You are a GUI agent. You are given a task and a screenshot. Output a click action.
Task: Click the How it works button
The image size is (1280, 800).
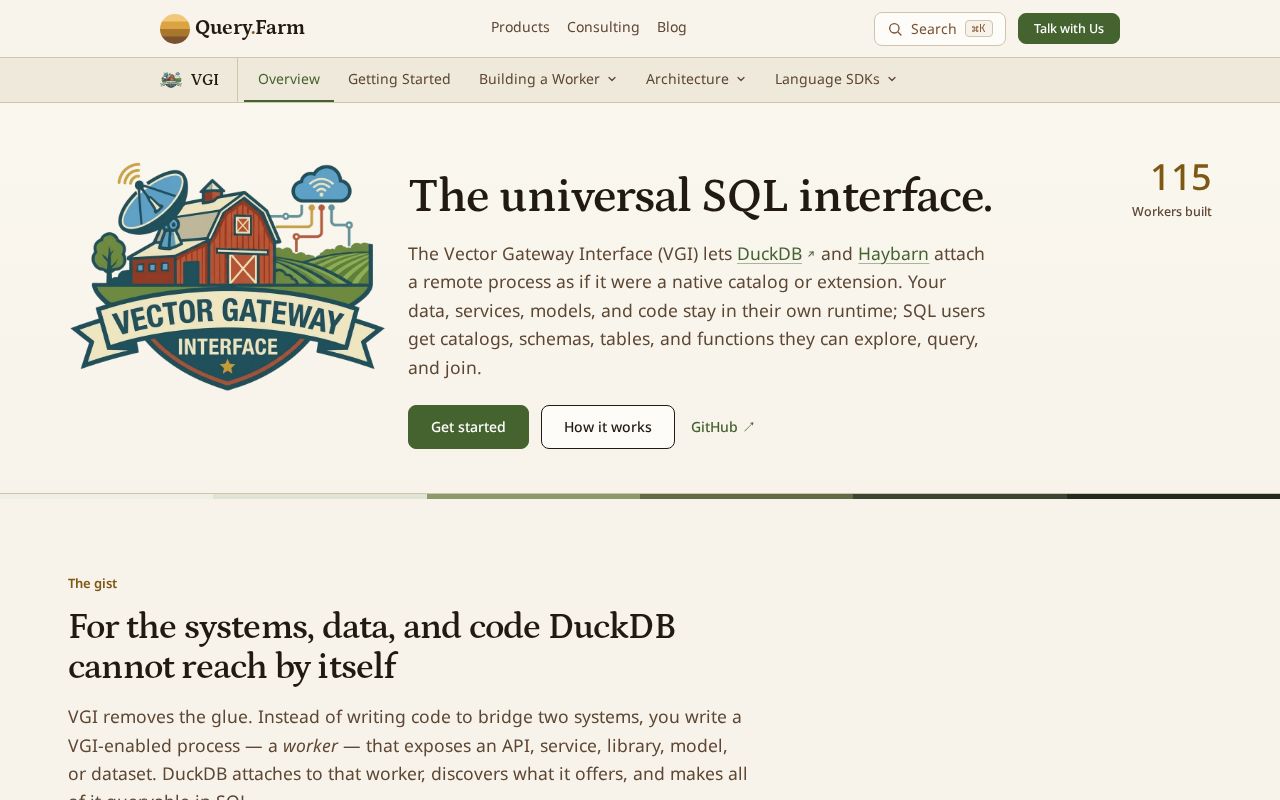coord(608,427)
